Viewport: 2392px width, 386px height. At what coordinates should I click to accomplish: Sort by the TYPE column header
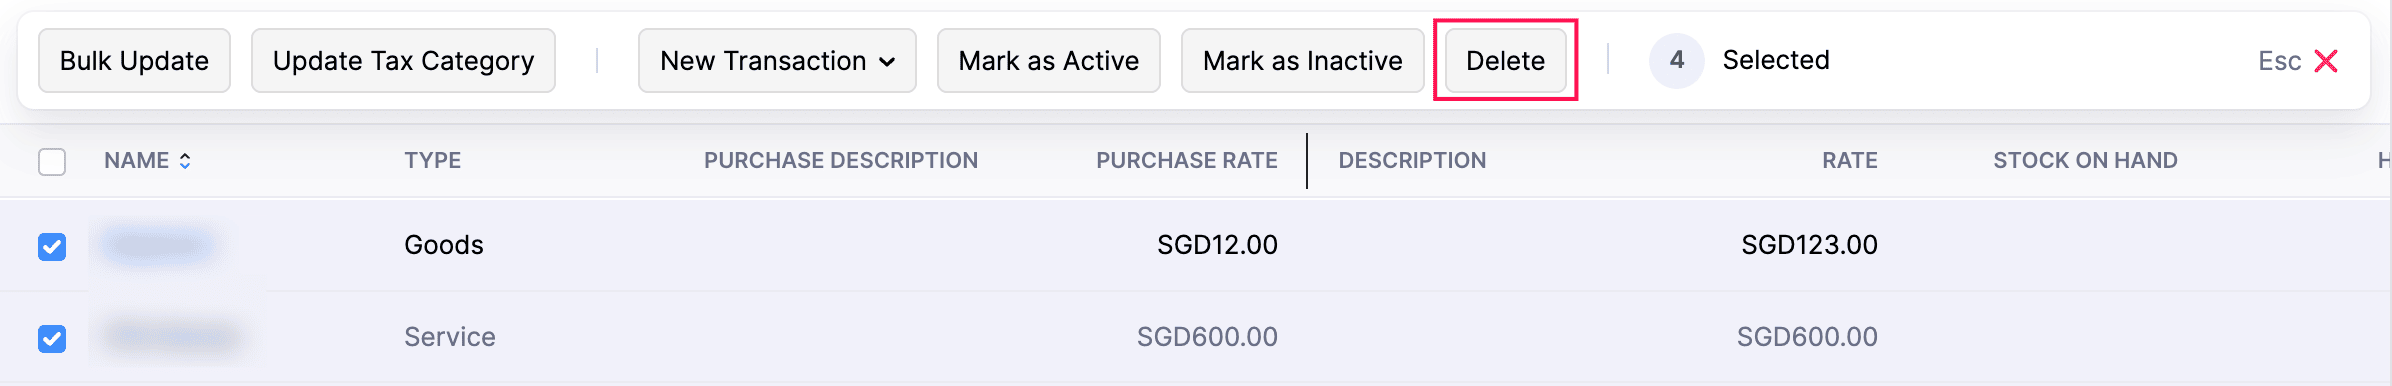tap(432, 160)
